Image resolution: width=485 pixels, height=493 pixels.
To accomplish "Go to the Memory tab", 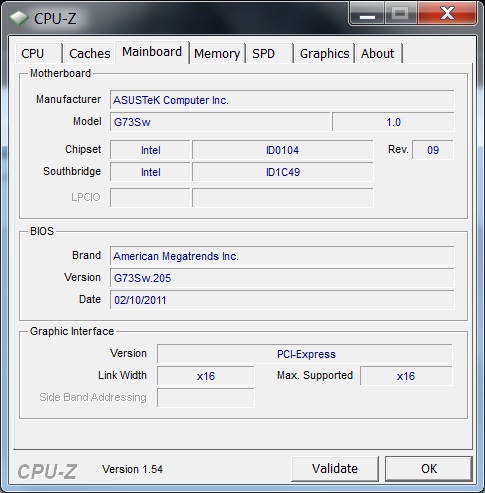I will (217, 53).
